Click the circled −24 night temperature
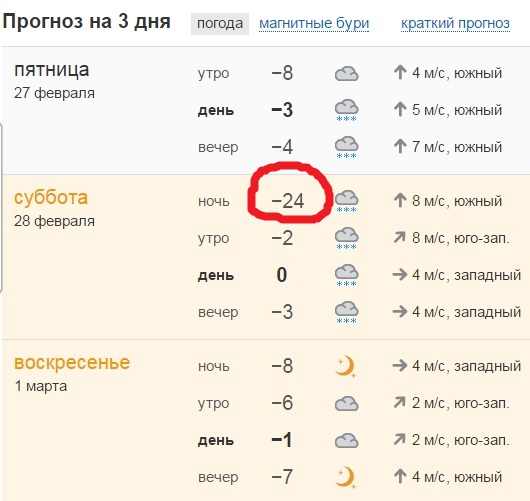530x501 pixels. point(288,201)
